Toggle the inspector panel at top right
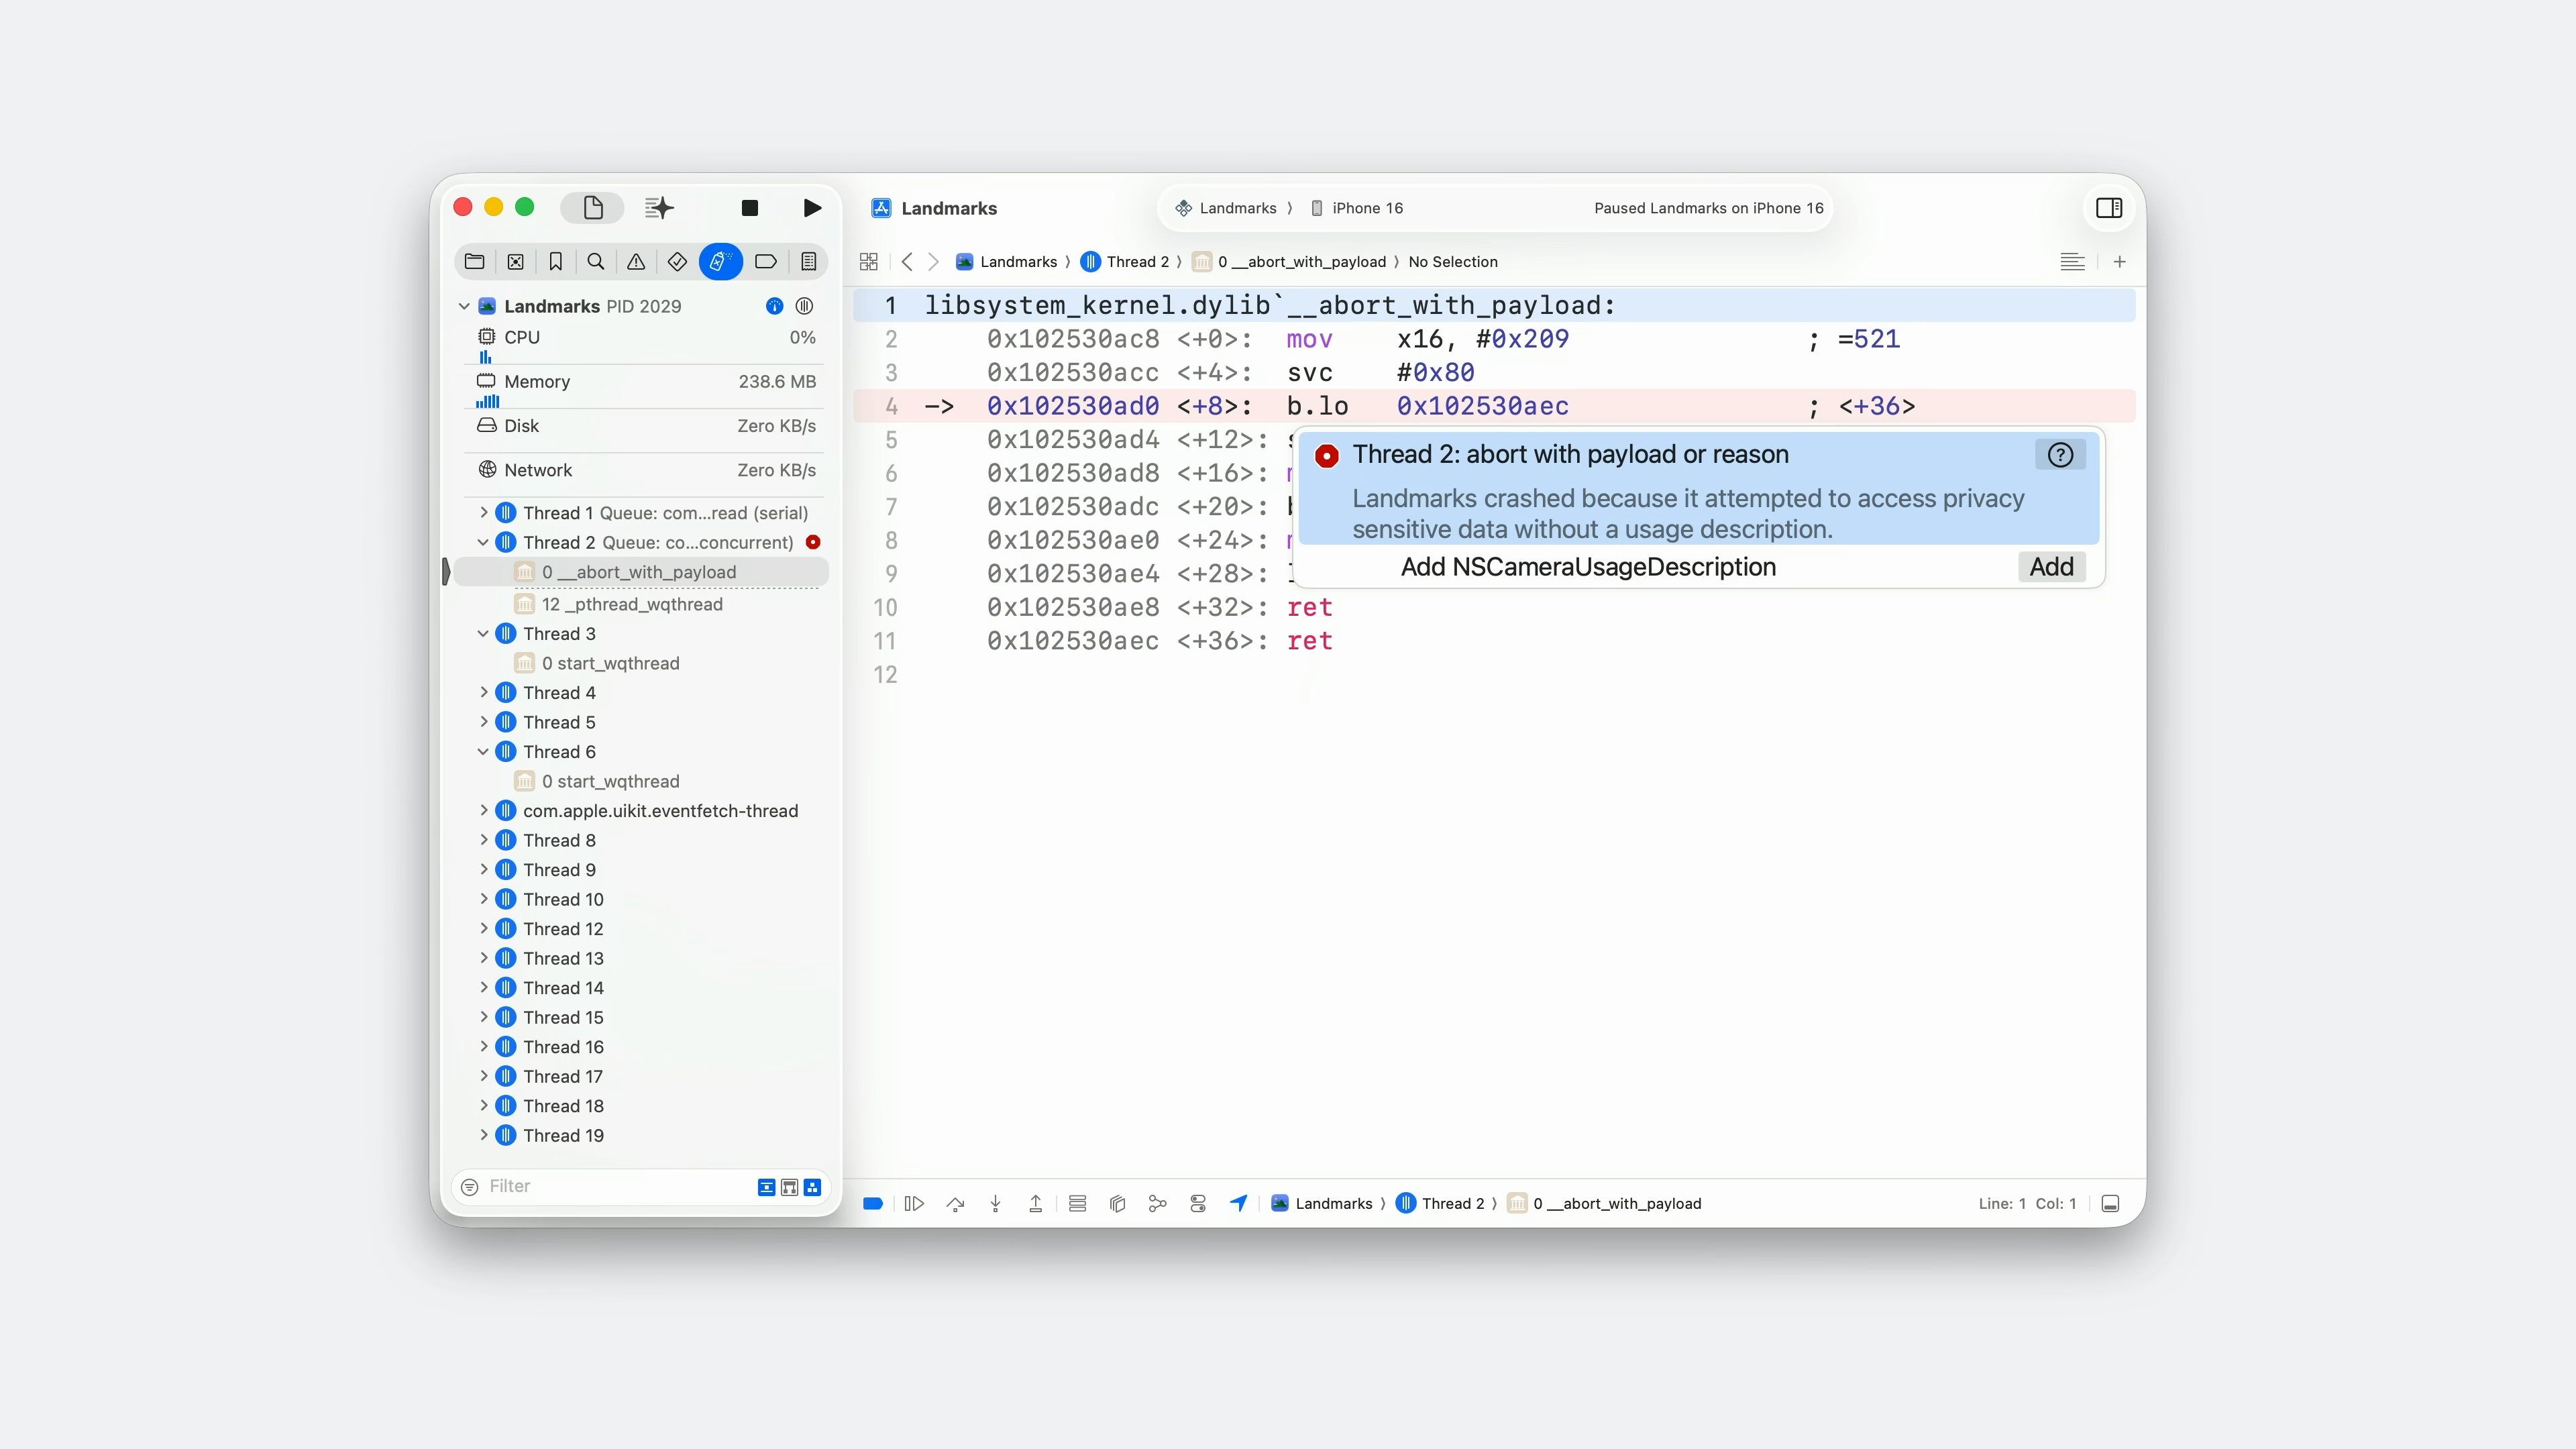Image resolution: width=2576 pixels, height=1449 pixels. (2109, 208)
